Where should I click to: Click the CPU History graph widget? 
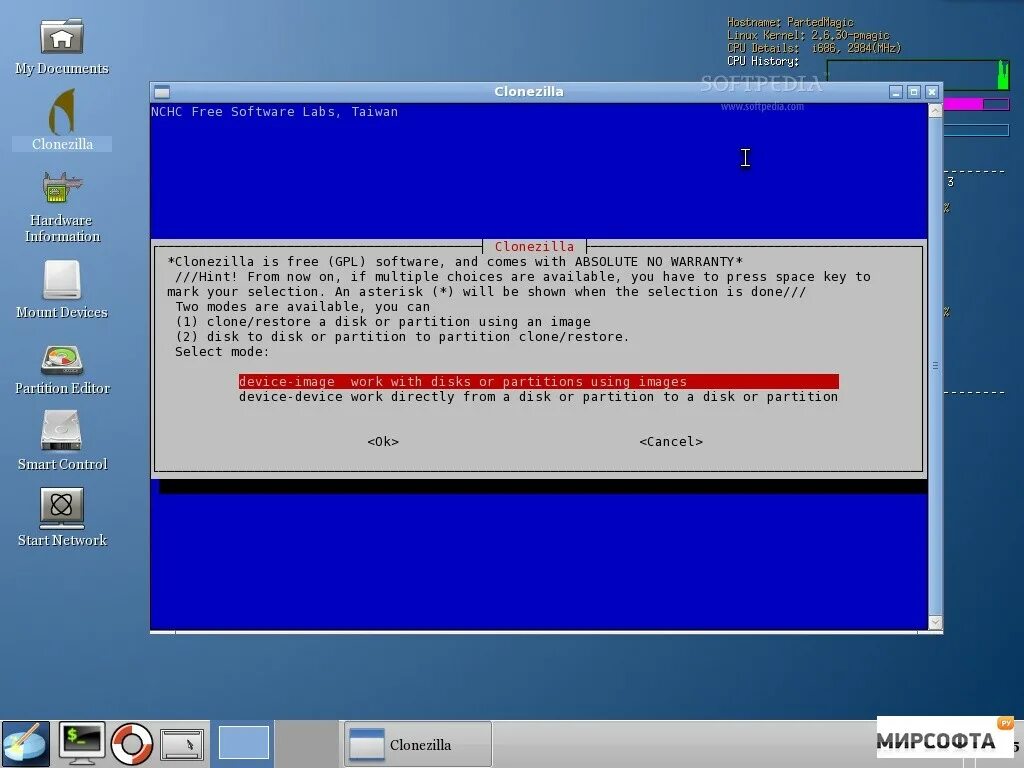click(x=918, y=75)
